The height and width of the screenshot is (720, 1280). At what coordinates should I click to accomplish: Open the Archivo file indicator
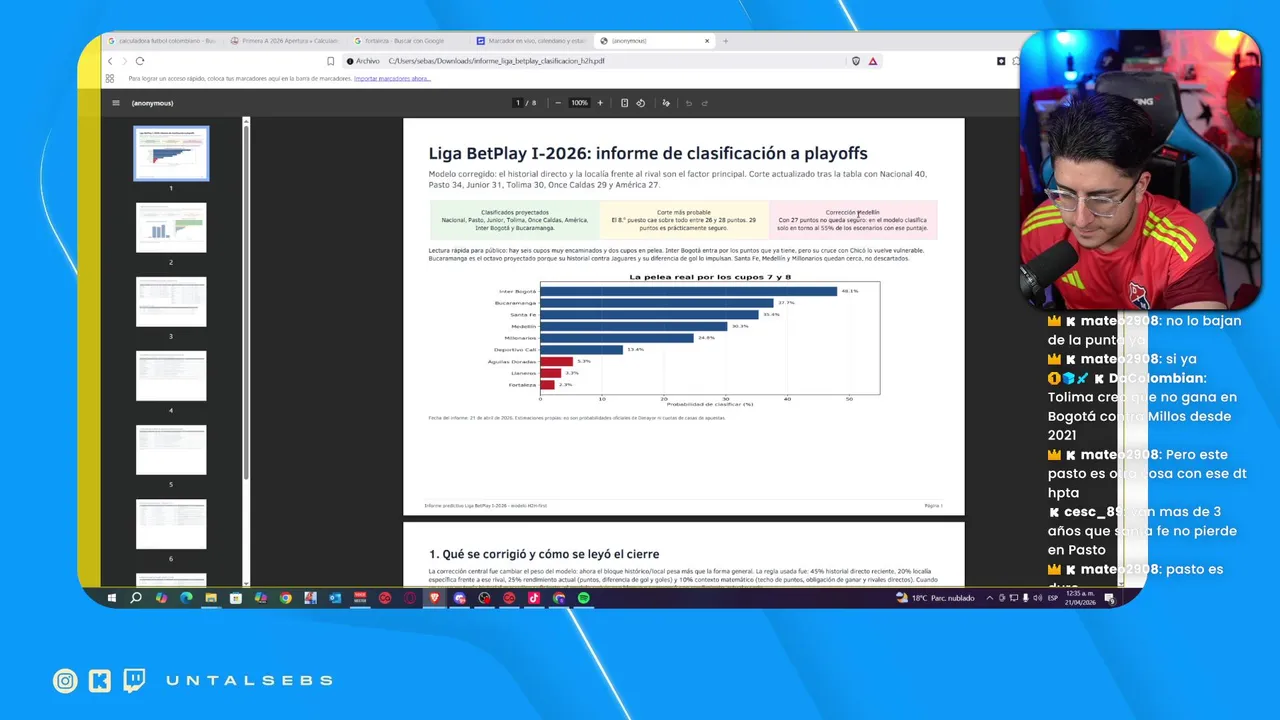pos(362,61)
